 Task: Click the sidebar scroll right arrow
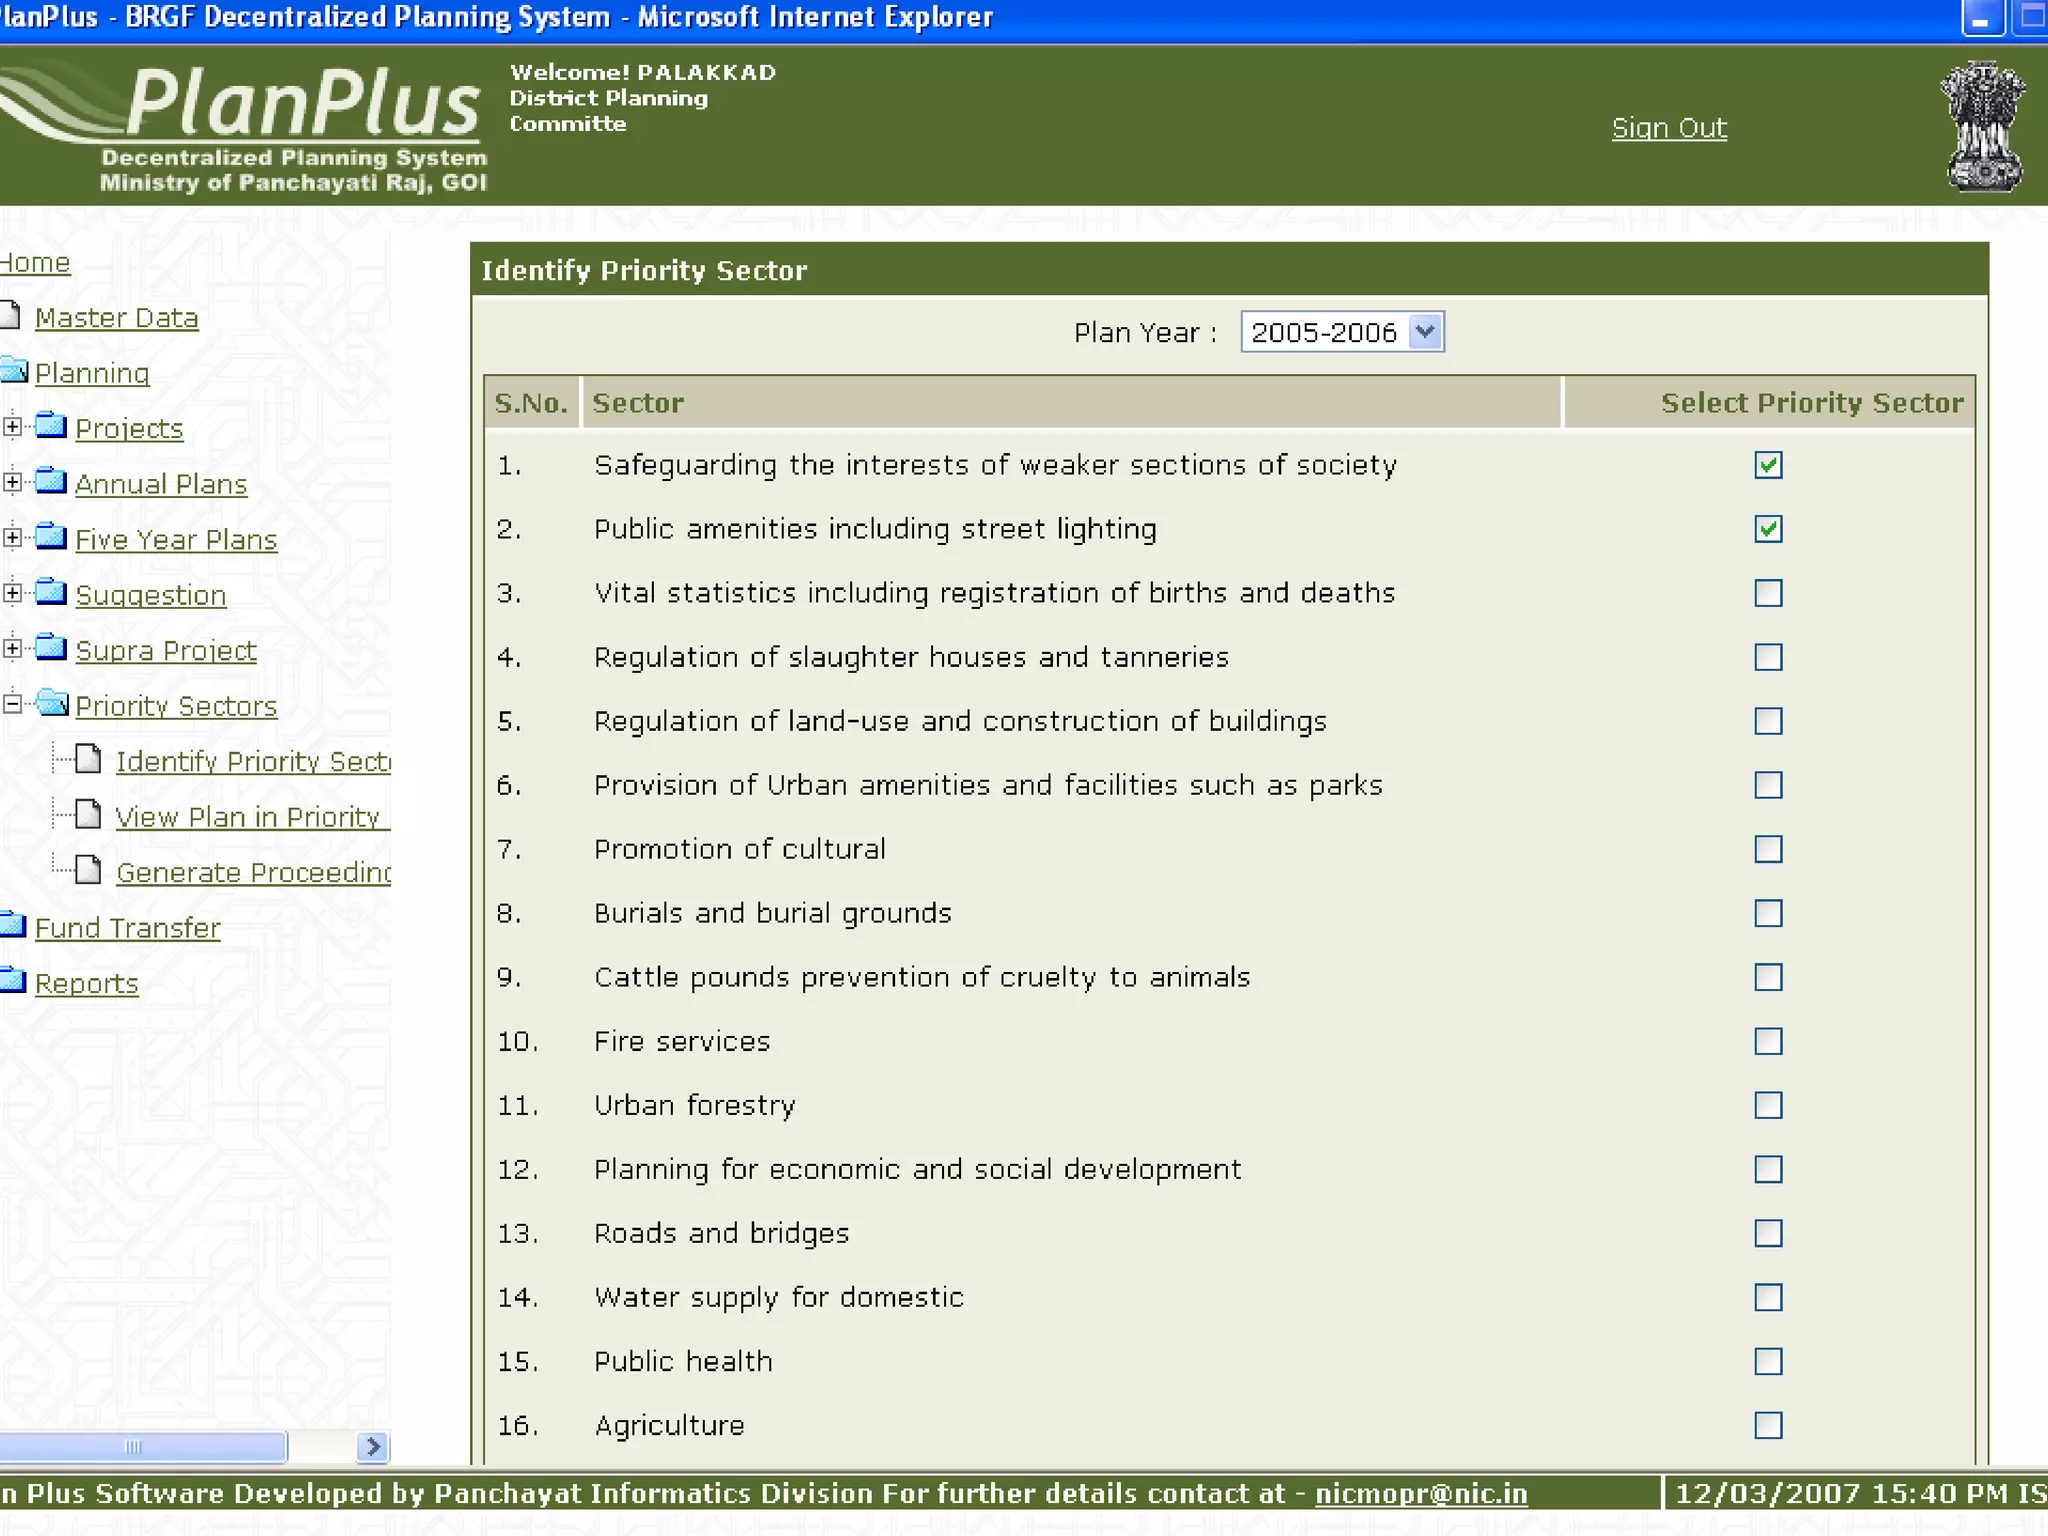click(x=373, y=1446)
